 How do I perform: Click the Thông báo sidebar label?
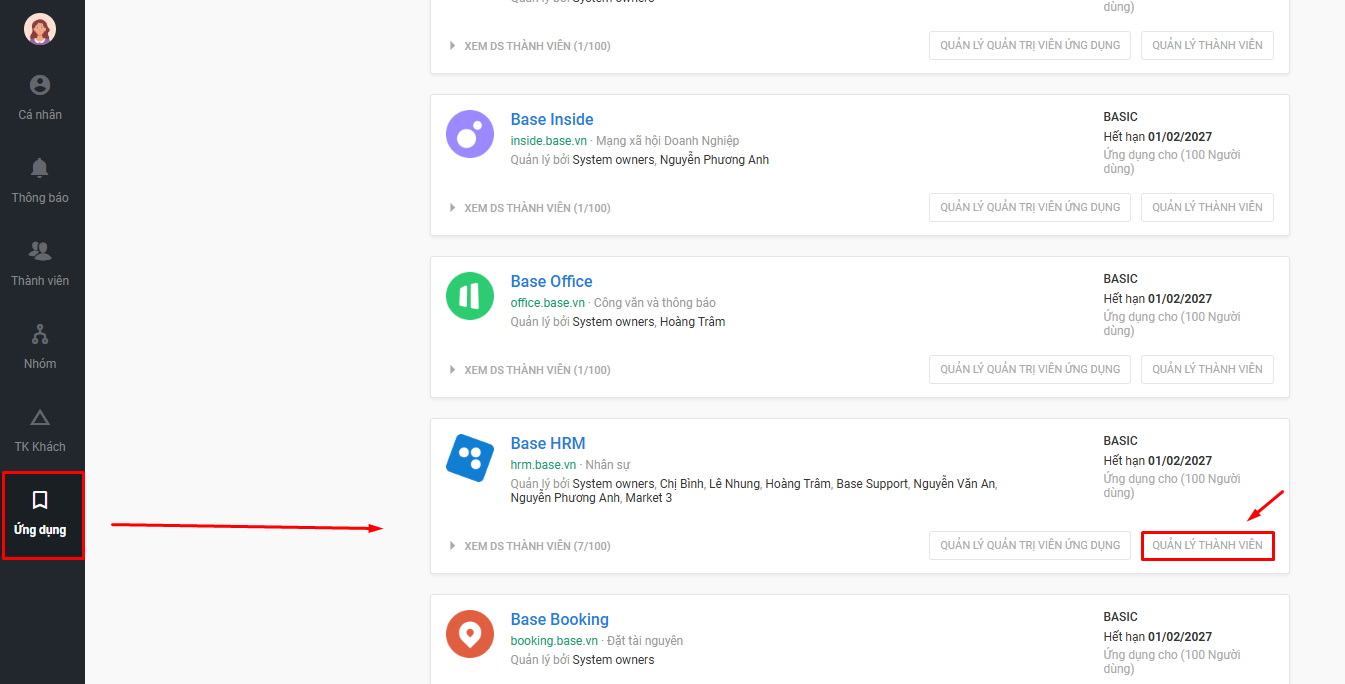(x=40, y=198)
